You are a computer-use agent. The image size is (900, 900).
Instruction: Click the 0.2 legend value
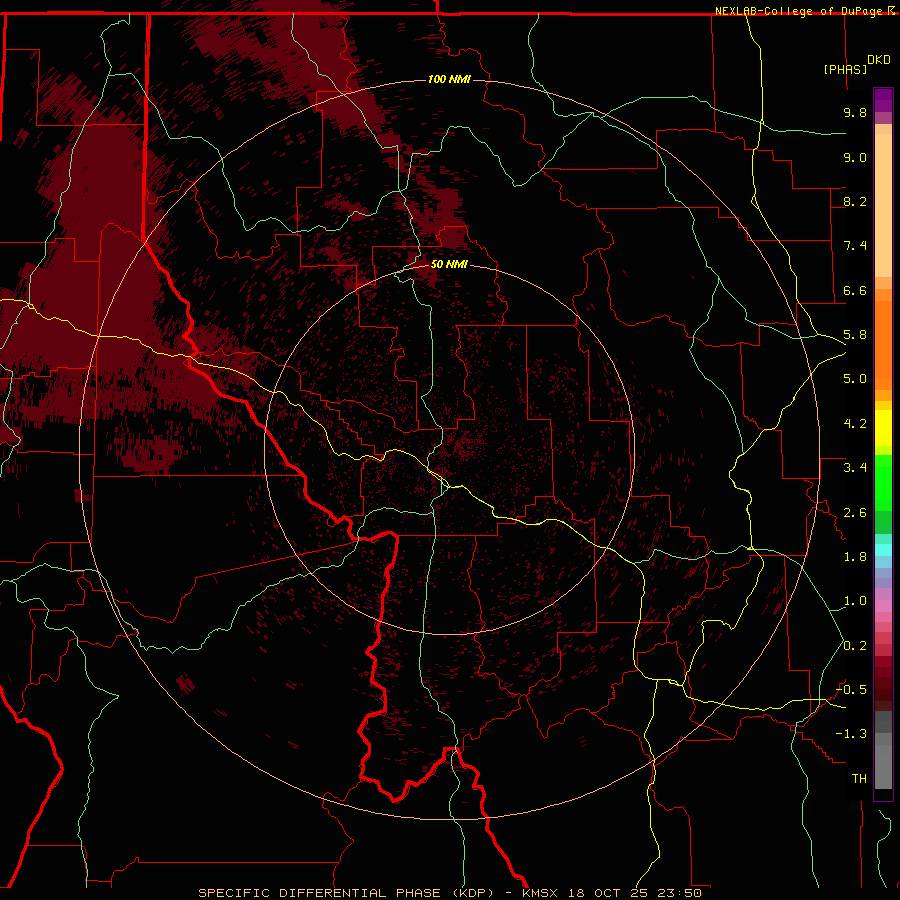855,646
